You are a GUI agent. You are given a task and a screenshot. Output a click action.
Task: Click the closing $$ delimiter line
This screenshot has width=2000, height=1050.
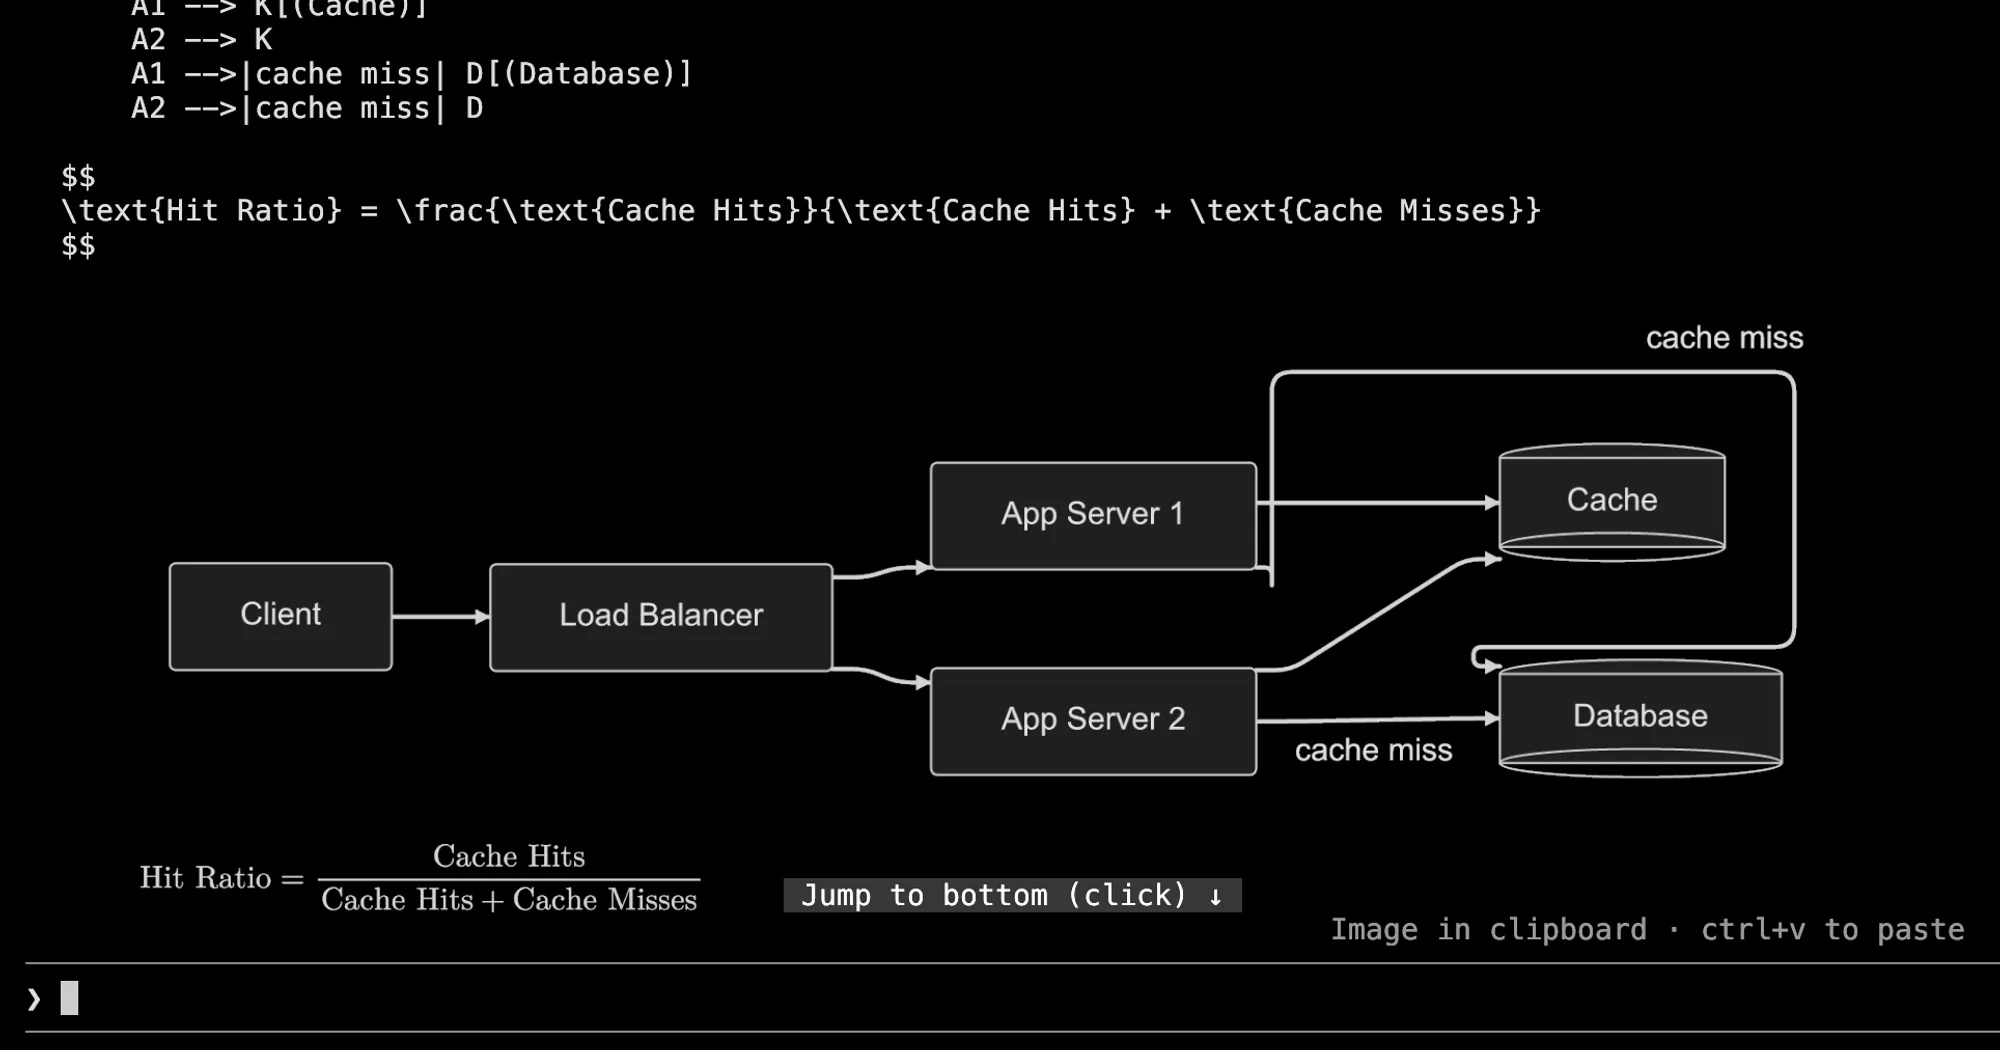coord(78,245)
